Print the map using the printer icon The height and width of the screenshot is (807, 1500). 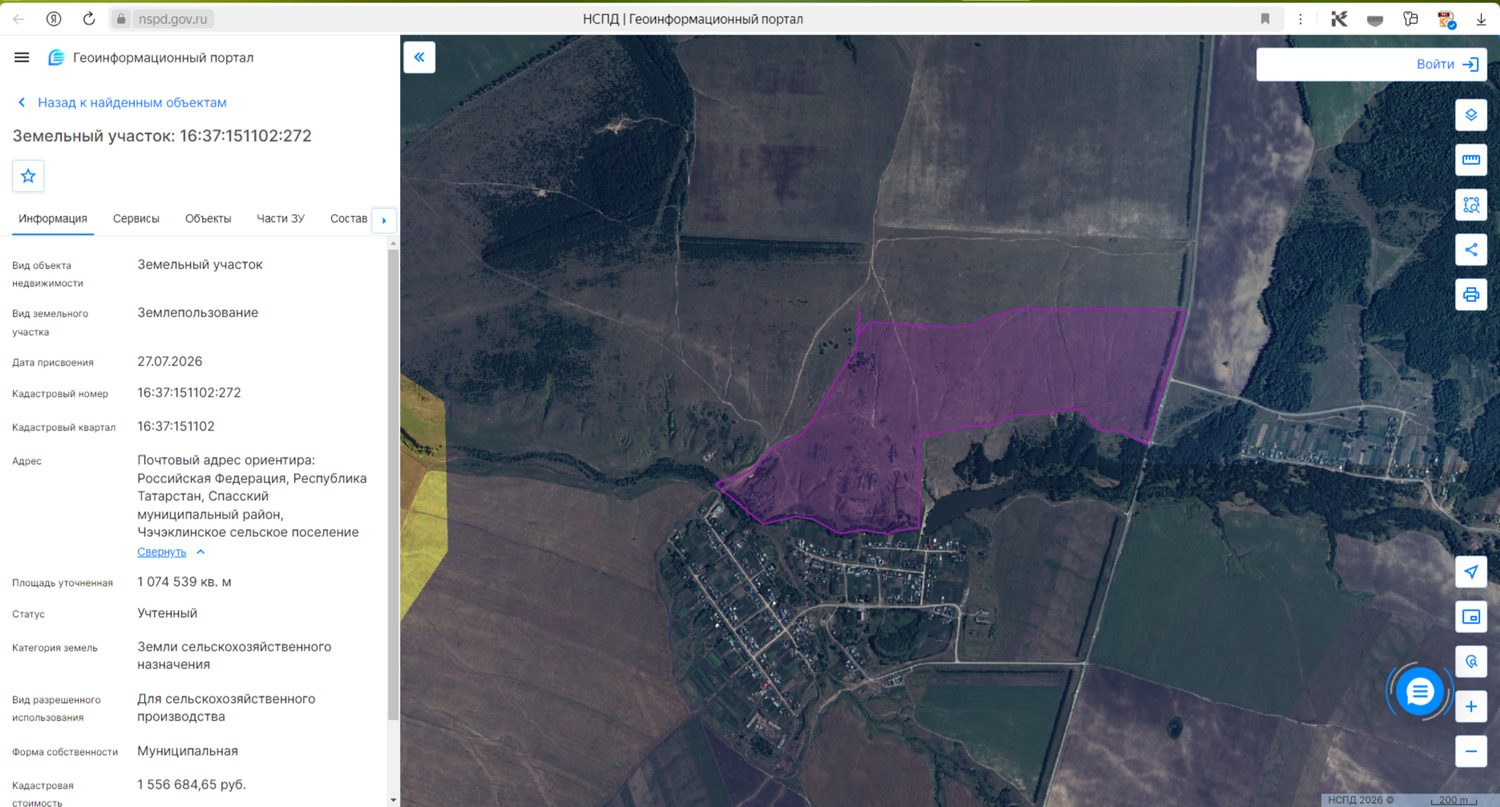point(1471,295)
